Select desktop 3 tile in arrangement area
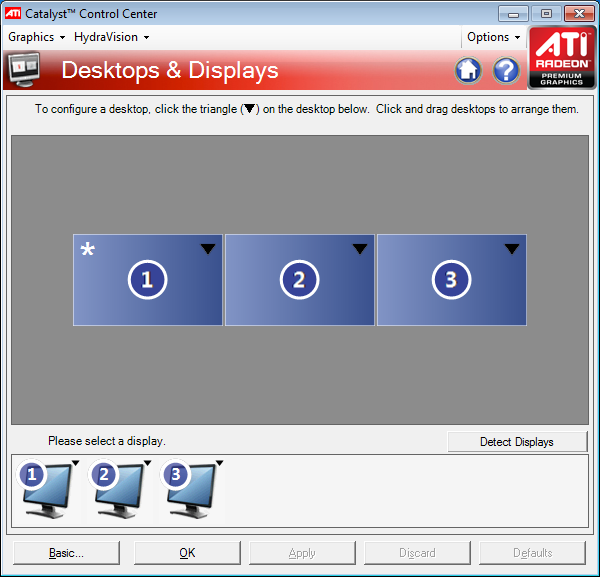The width and height of the screenshot is (600, 577). (x=452, y=280)
